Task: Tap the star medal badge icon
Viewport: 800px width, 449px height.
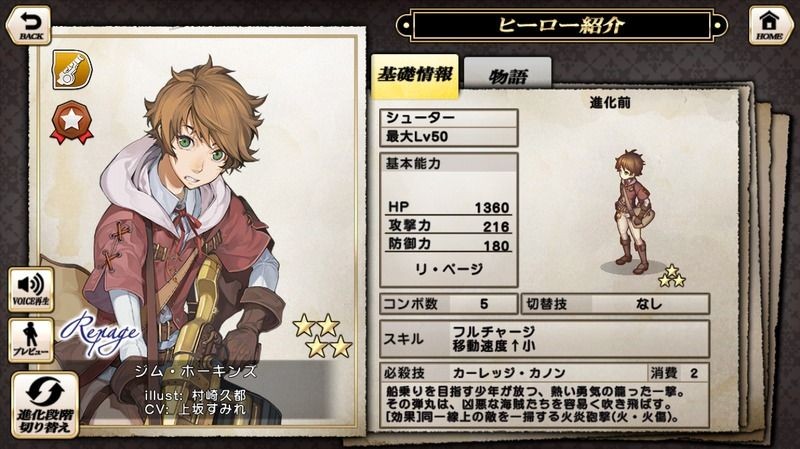Action: (x=72, y=122)
